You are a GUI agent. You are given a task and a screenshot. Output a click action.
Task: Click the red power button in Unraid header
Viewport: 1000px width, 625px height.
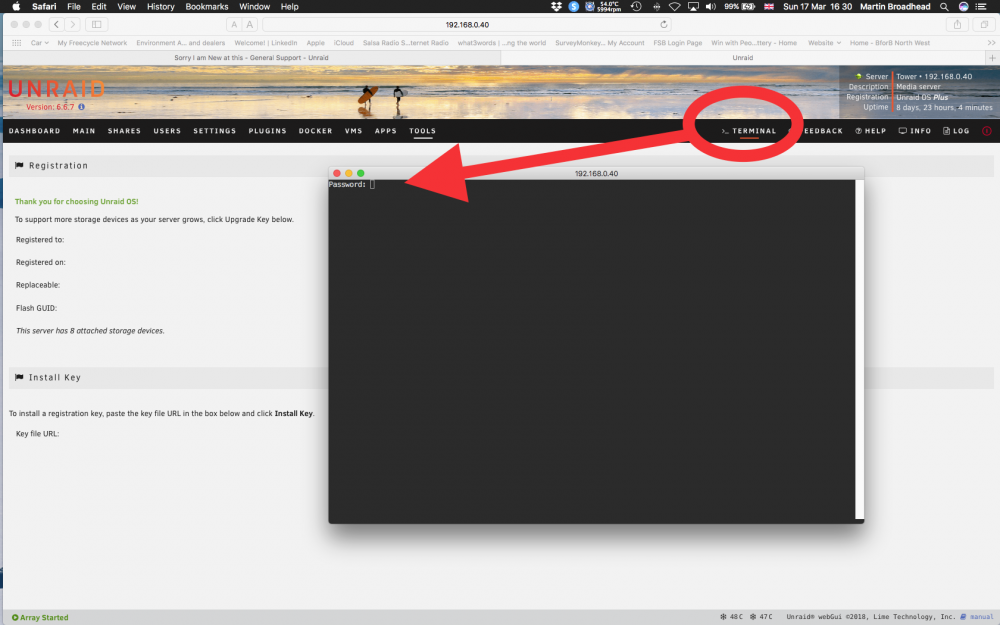tap(987, 131)
